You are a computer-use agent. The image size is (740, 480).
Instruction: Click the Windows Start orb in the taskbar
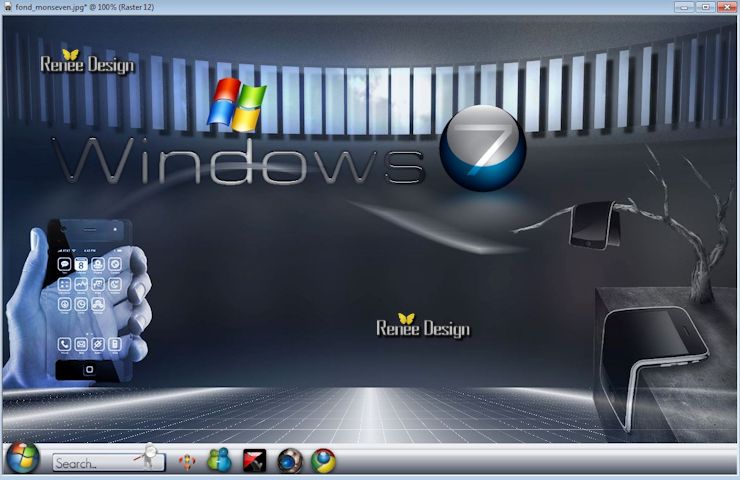pos(22,457)
